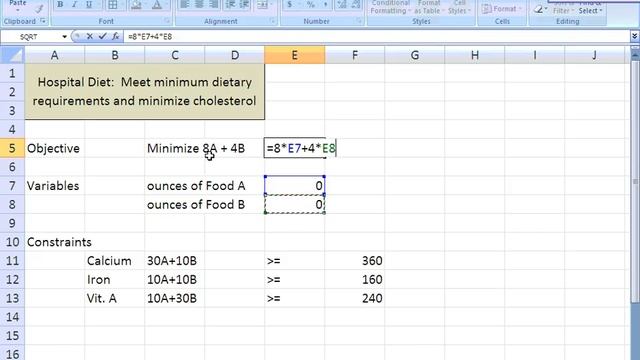Screen dimensions: 640x360
Task: Open the Paste dropdown arrow
Action: 18,9
